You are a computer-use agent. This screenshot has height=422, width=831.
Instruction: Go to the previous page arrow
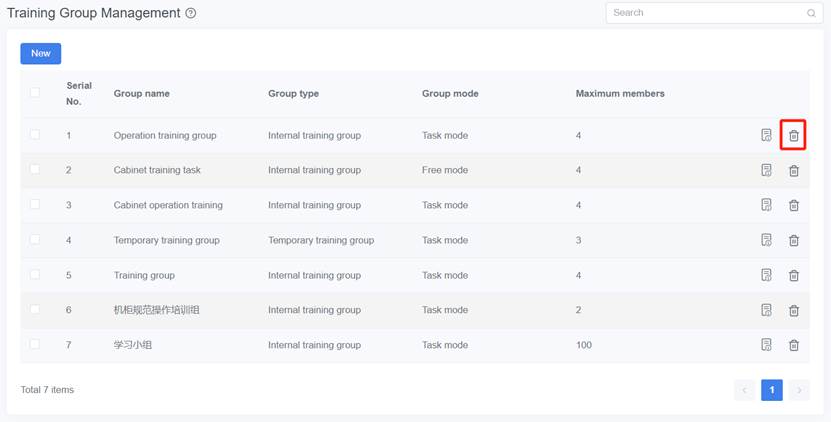(744, 390)
